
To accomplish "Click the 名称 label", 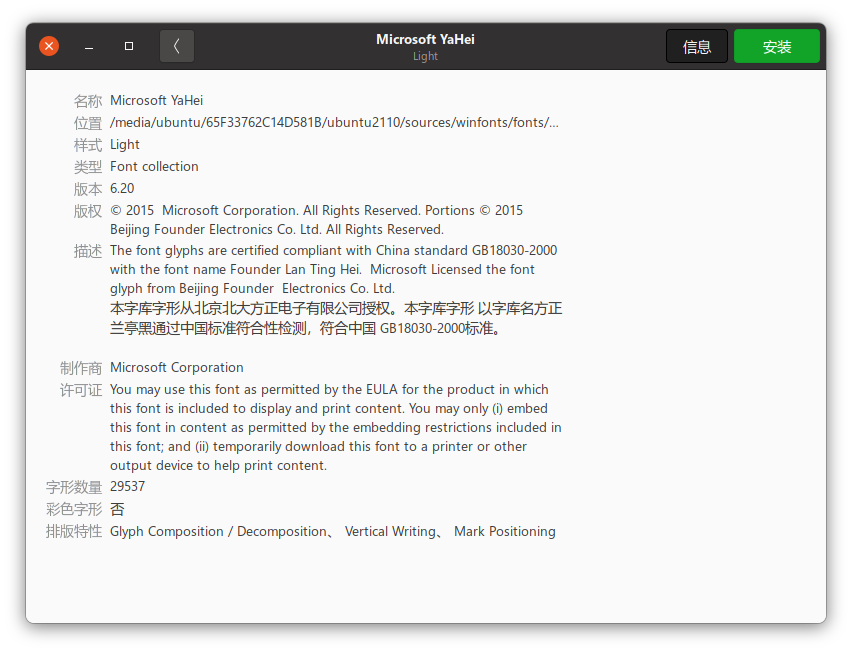I will tap(87, 101).
